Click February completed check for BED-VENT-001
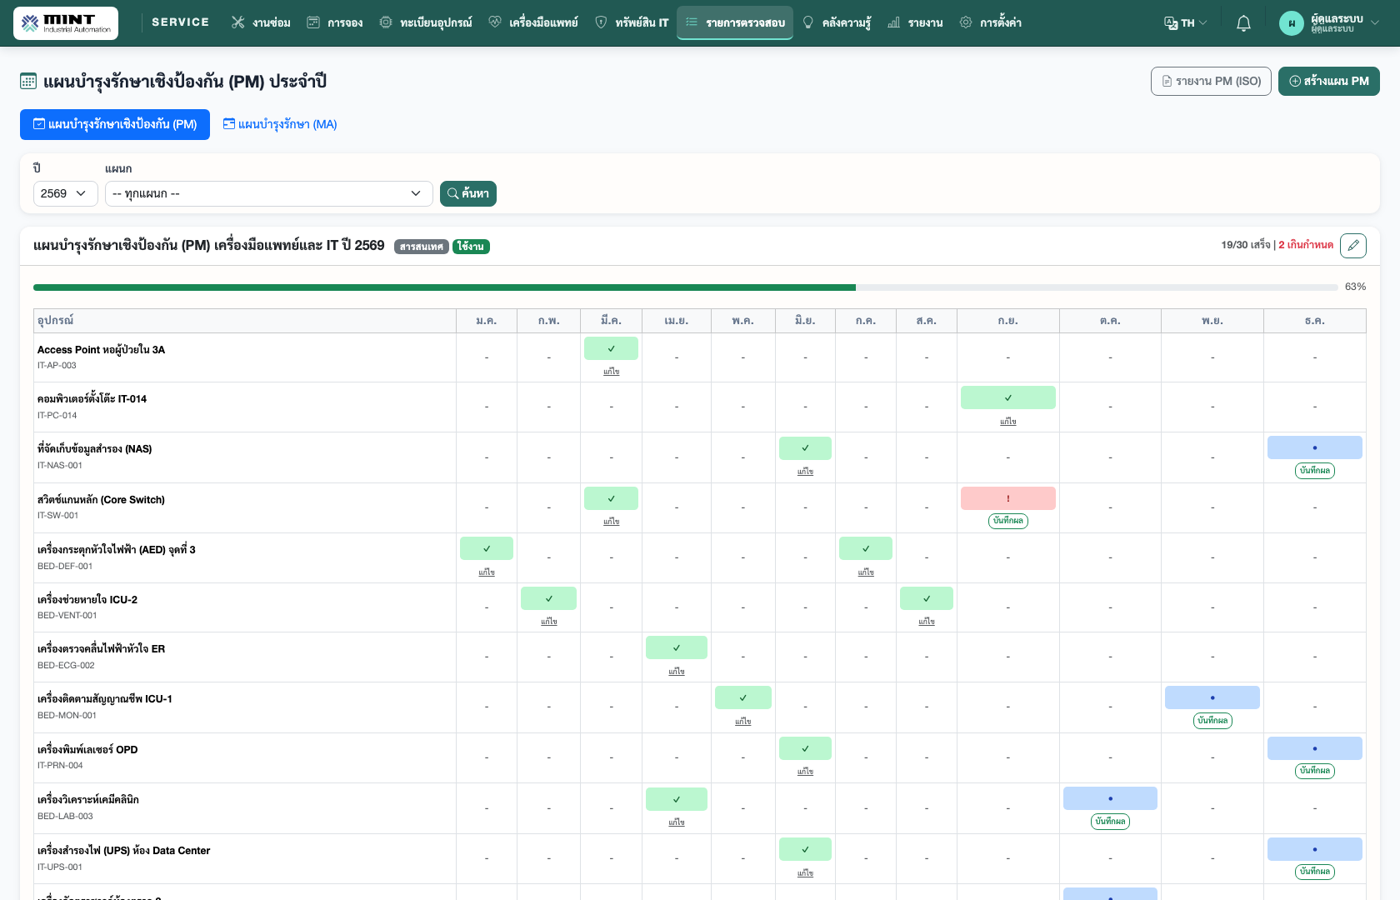 [548, 598]
